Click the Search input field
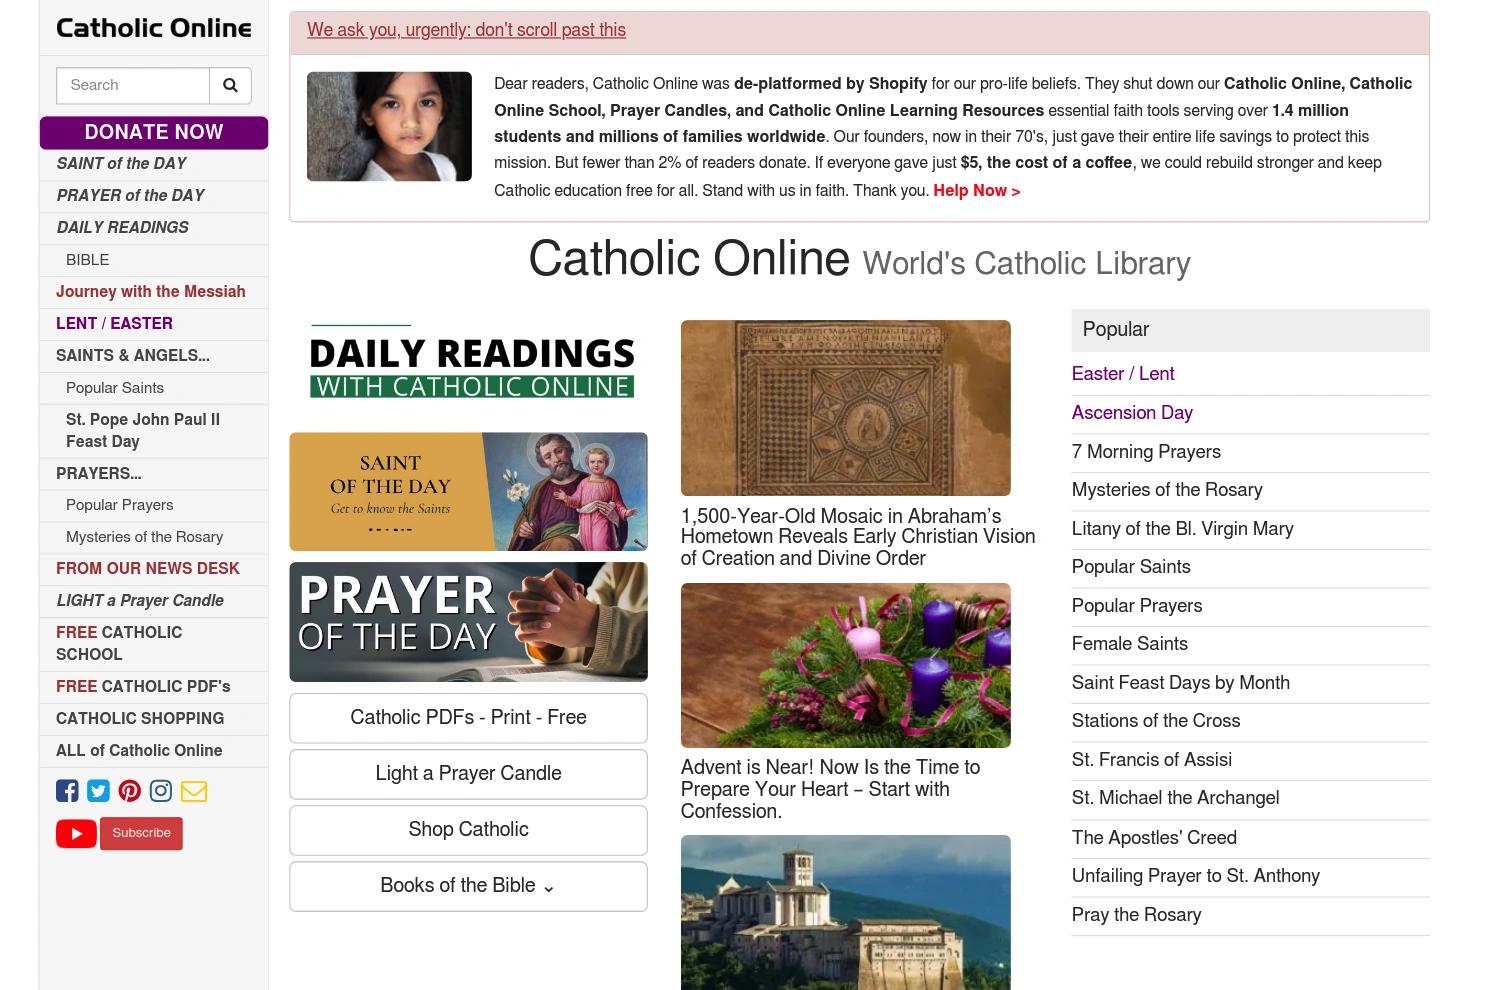This screenshot has height=990, width=1485. pyautogui.click(x=133, y=85)
